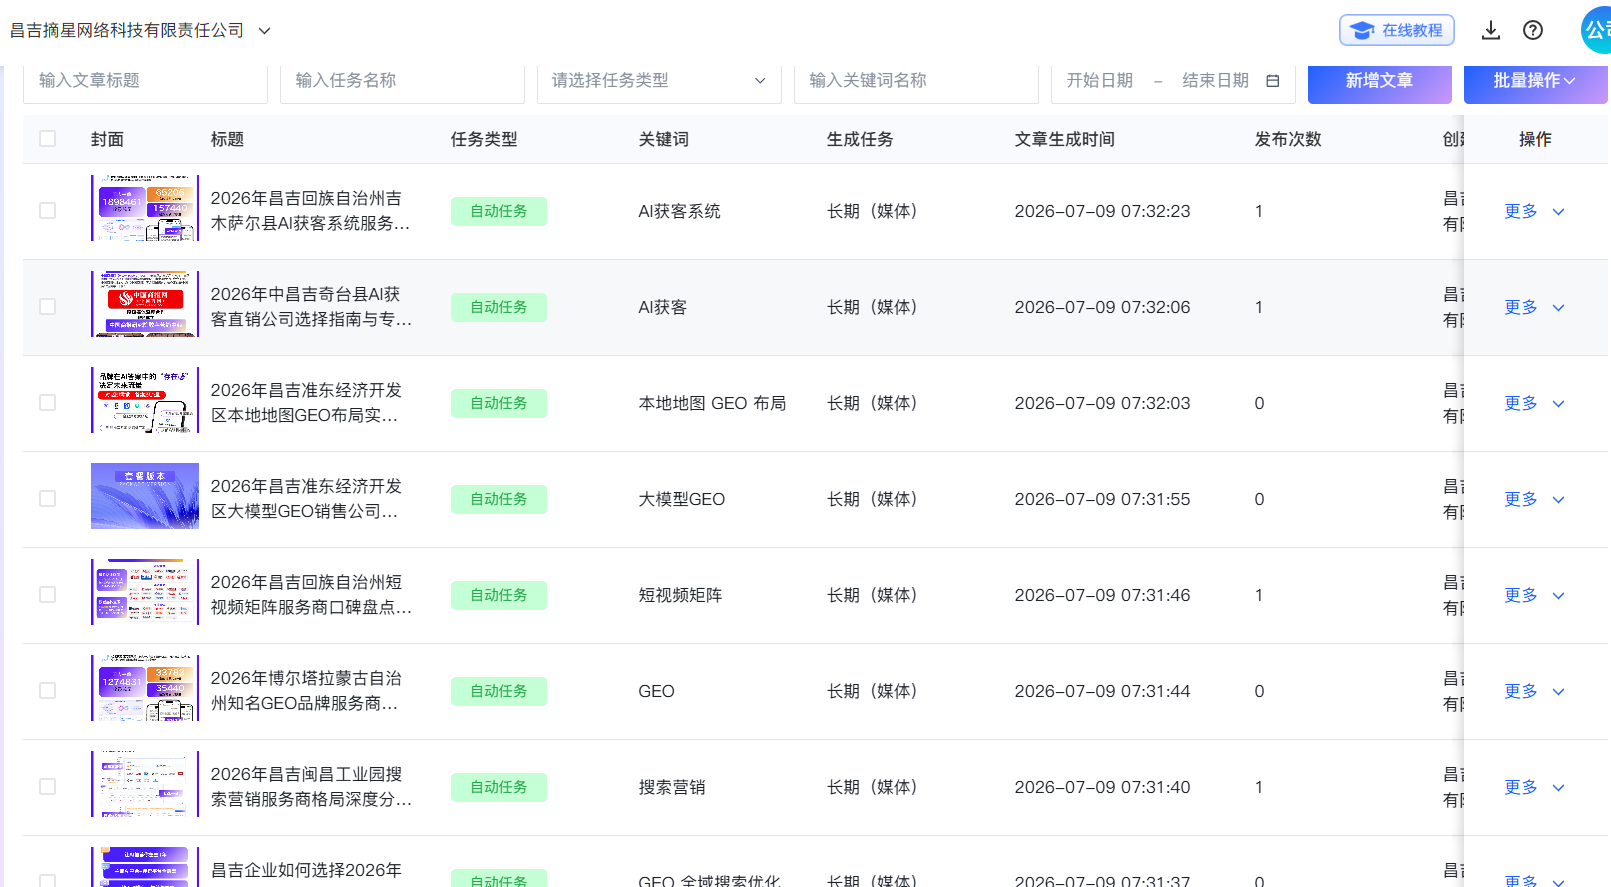Open the help question-mark icon
The image size is (1611, 887).
[1533, 30]
